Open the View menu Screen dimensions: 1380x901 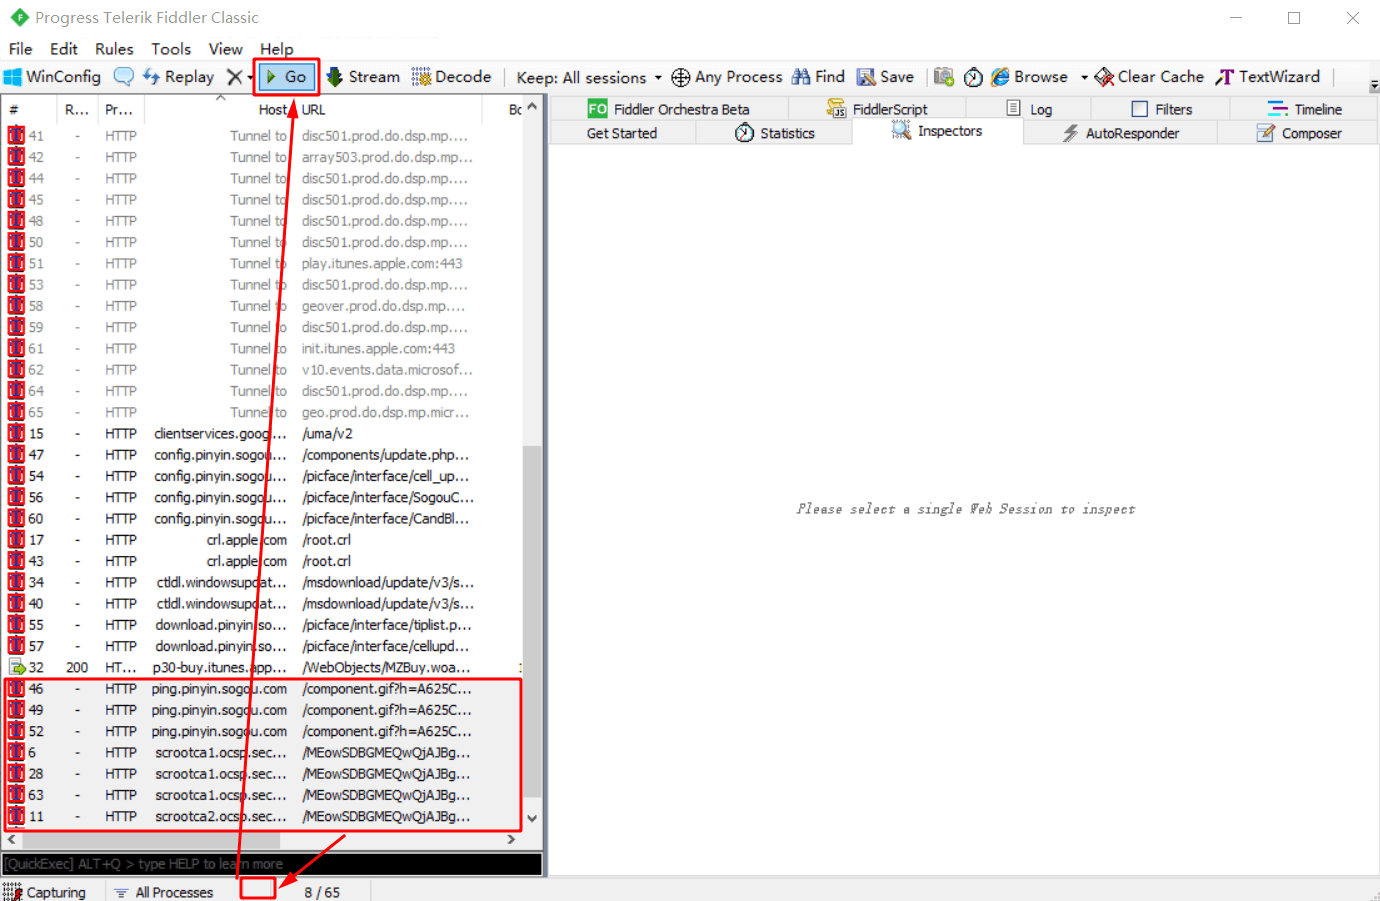(225, 49)
